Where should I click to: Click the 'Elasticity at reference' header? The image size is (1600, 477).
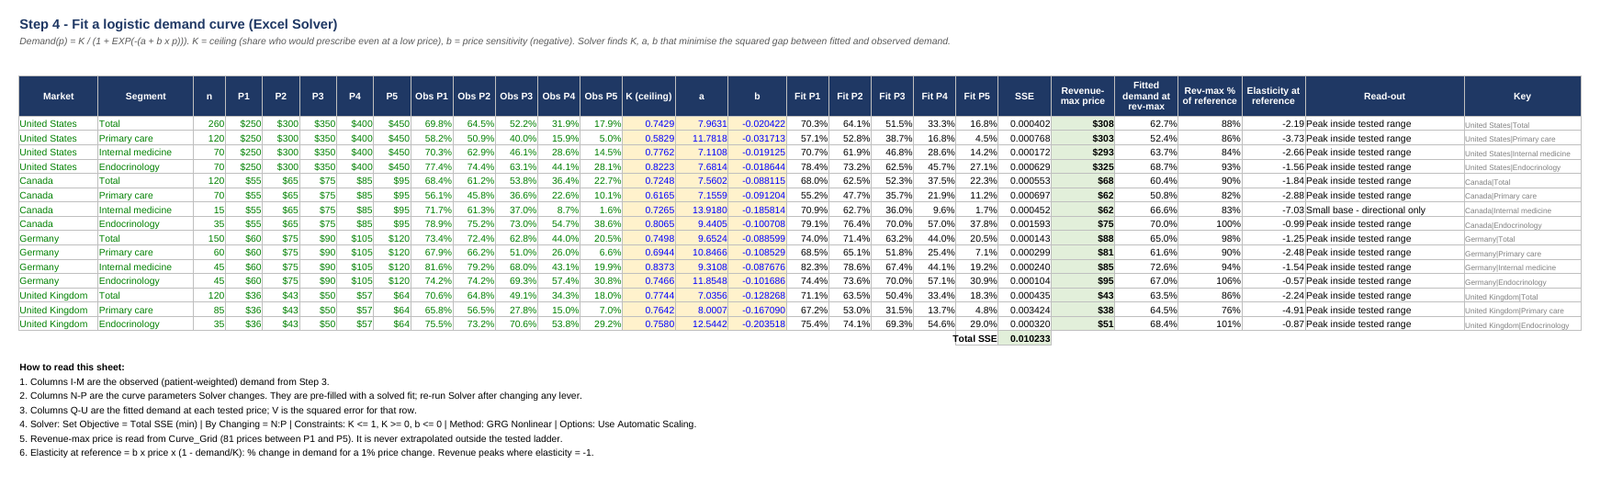[1273, 96]
